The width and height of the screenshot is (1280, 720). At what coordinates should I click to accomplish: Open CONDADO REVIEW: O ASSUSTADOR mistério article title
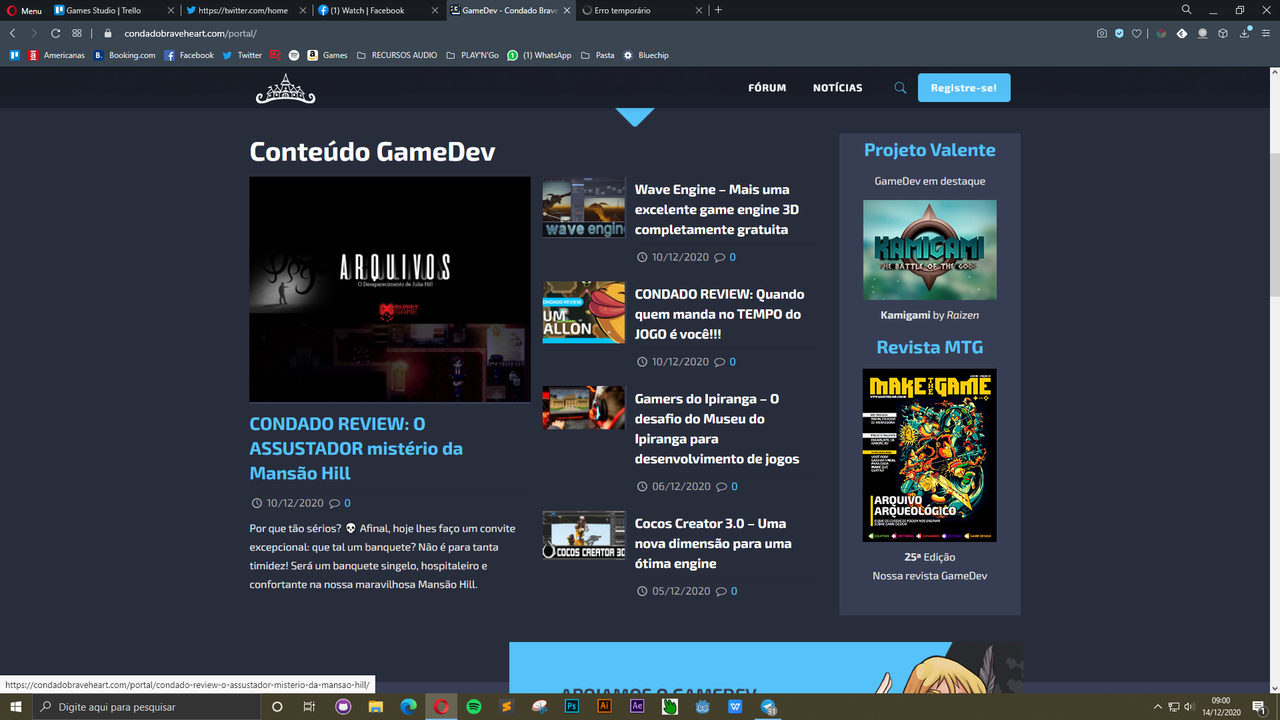tap(356, 448)
